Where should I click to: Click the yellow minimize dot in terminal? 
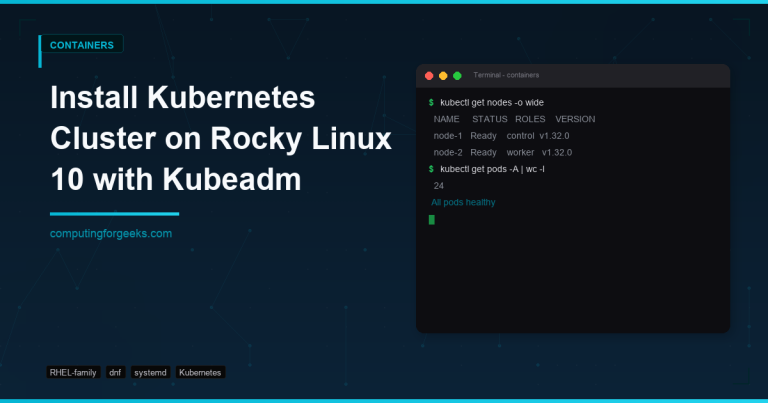[x=443, y=76]
